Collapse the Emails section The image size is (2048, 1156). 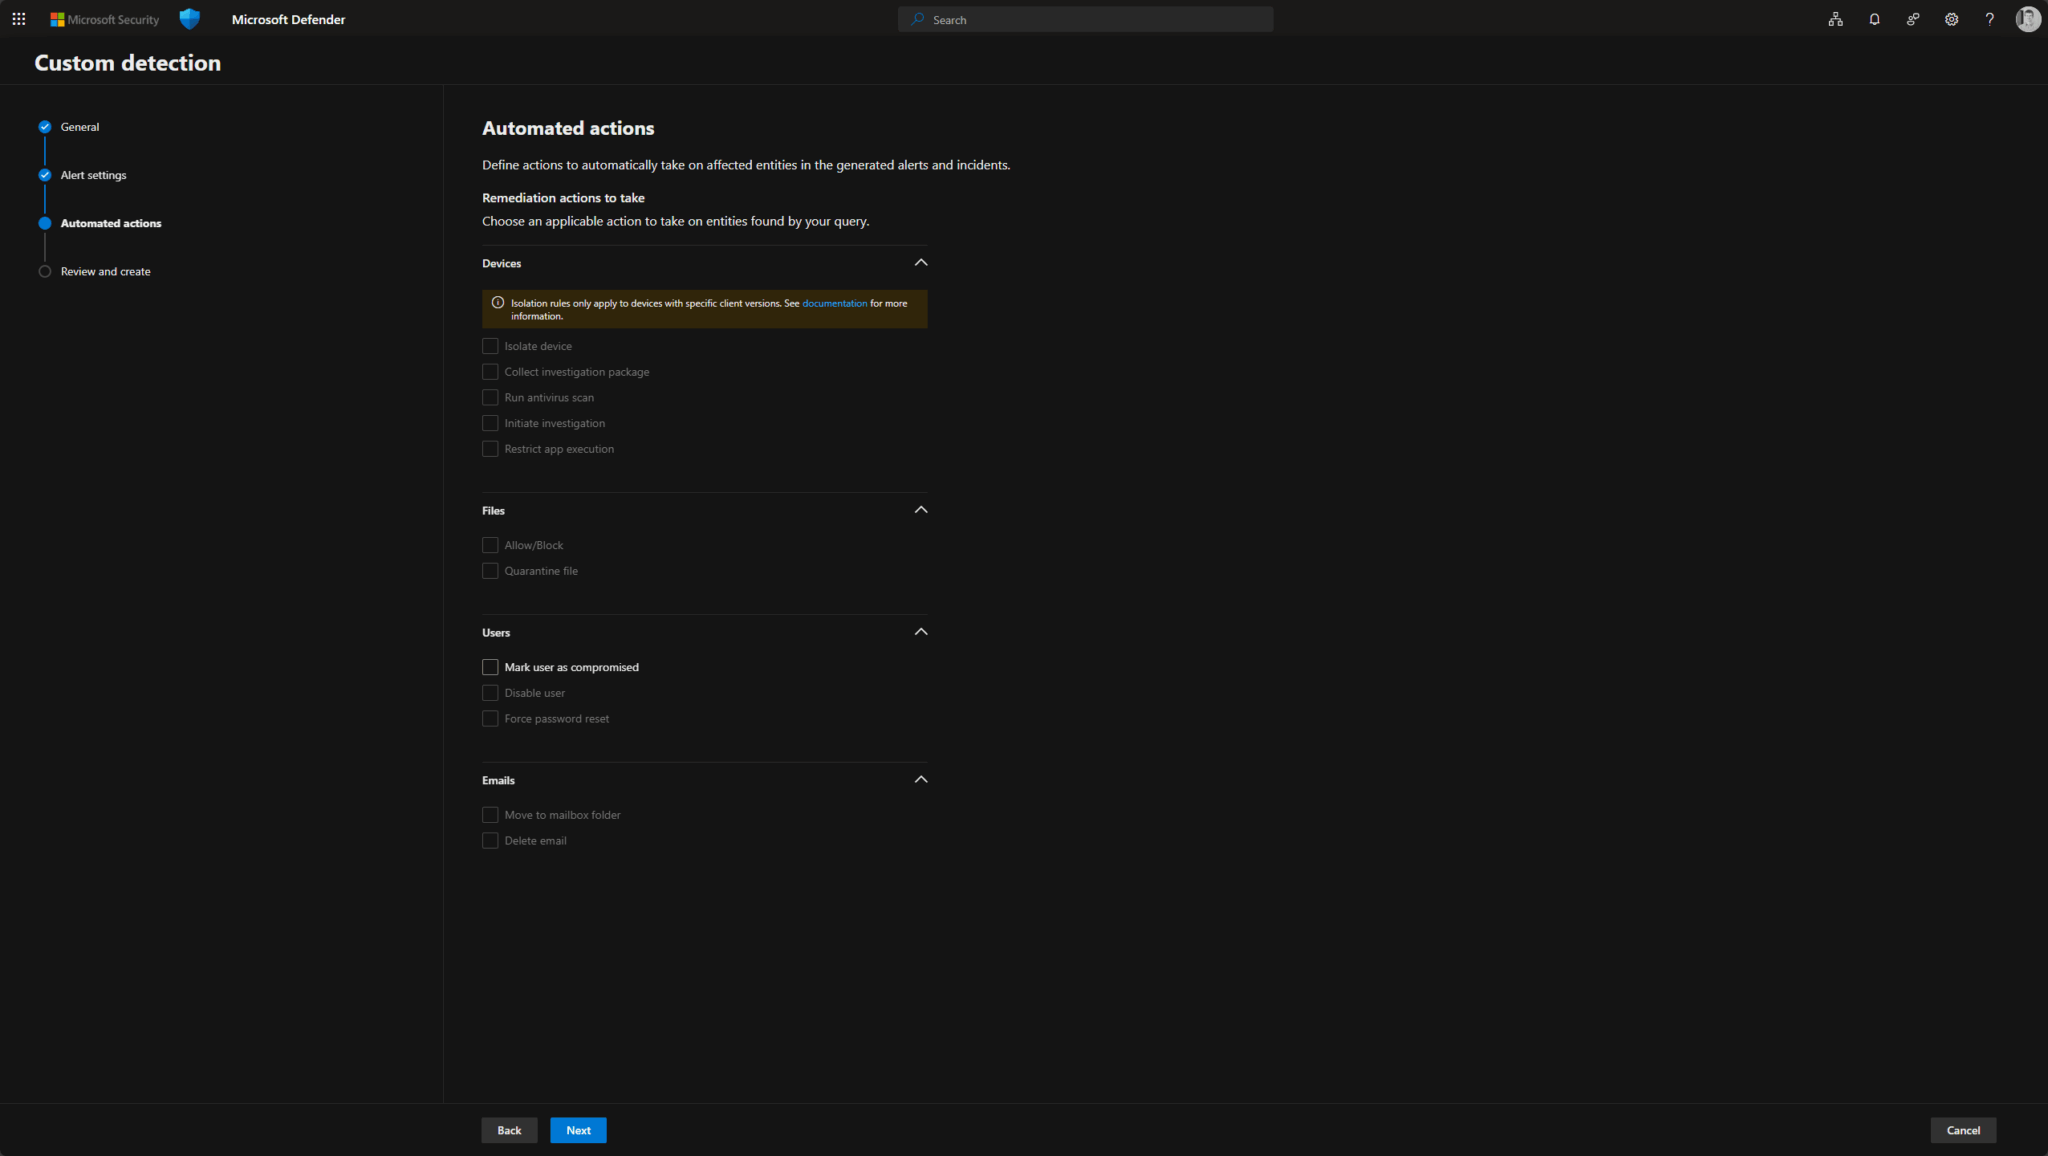click(920, 779)
